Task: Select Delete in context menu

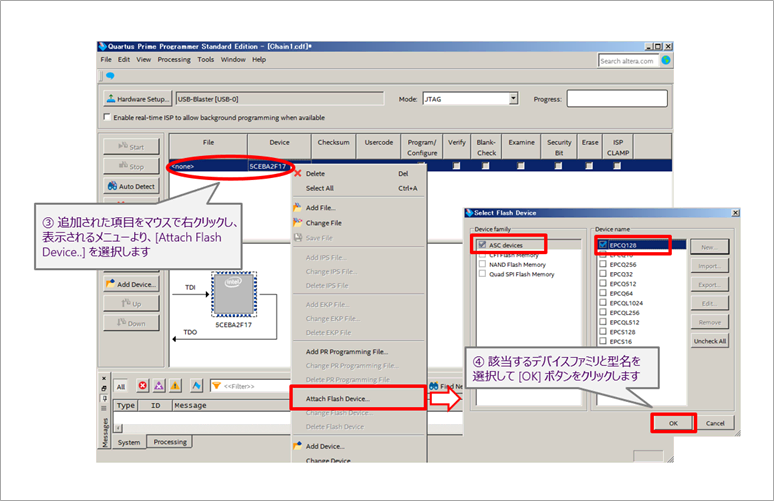Action: pyautogui.click(x=358, y=174)
